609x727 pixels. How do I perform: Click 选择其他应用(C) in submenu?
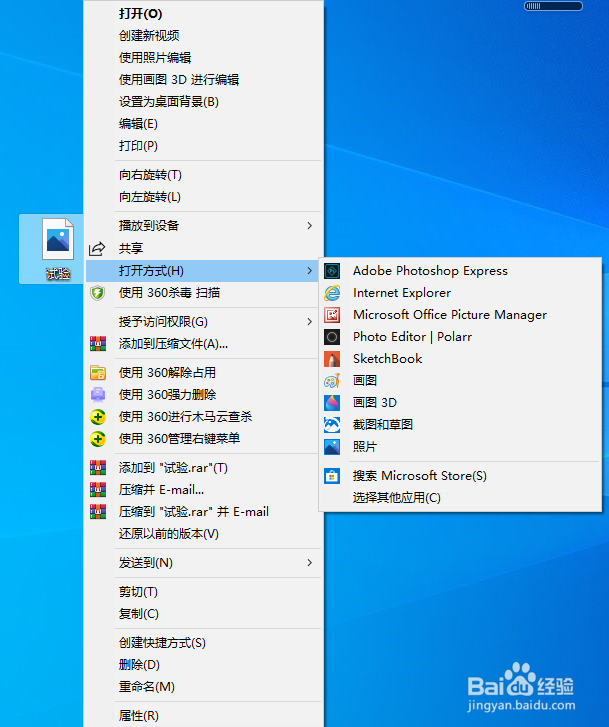point(397,498)
